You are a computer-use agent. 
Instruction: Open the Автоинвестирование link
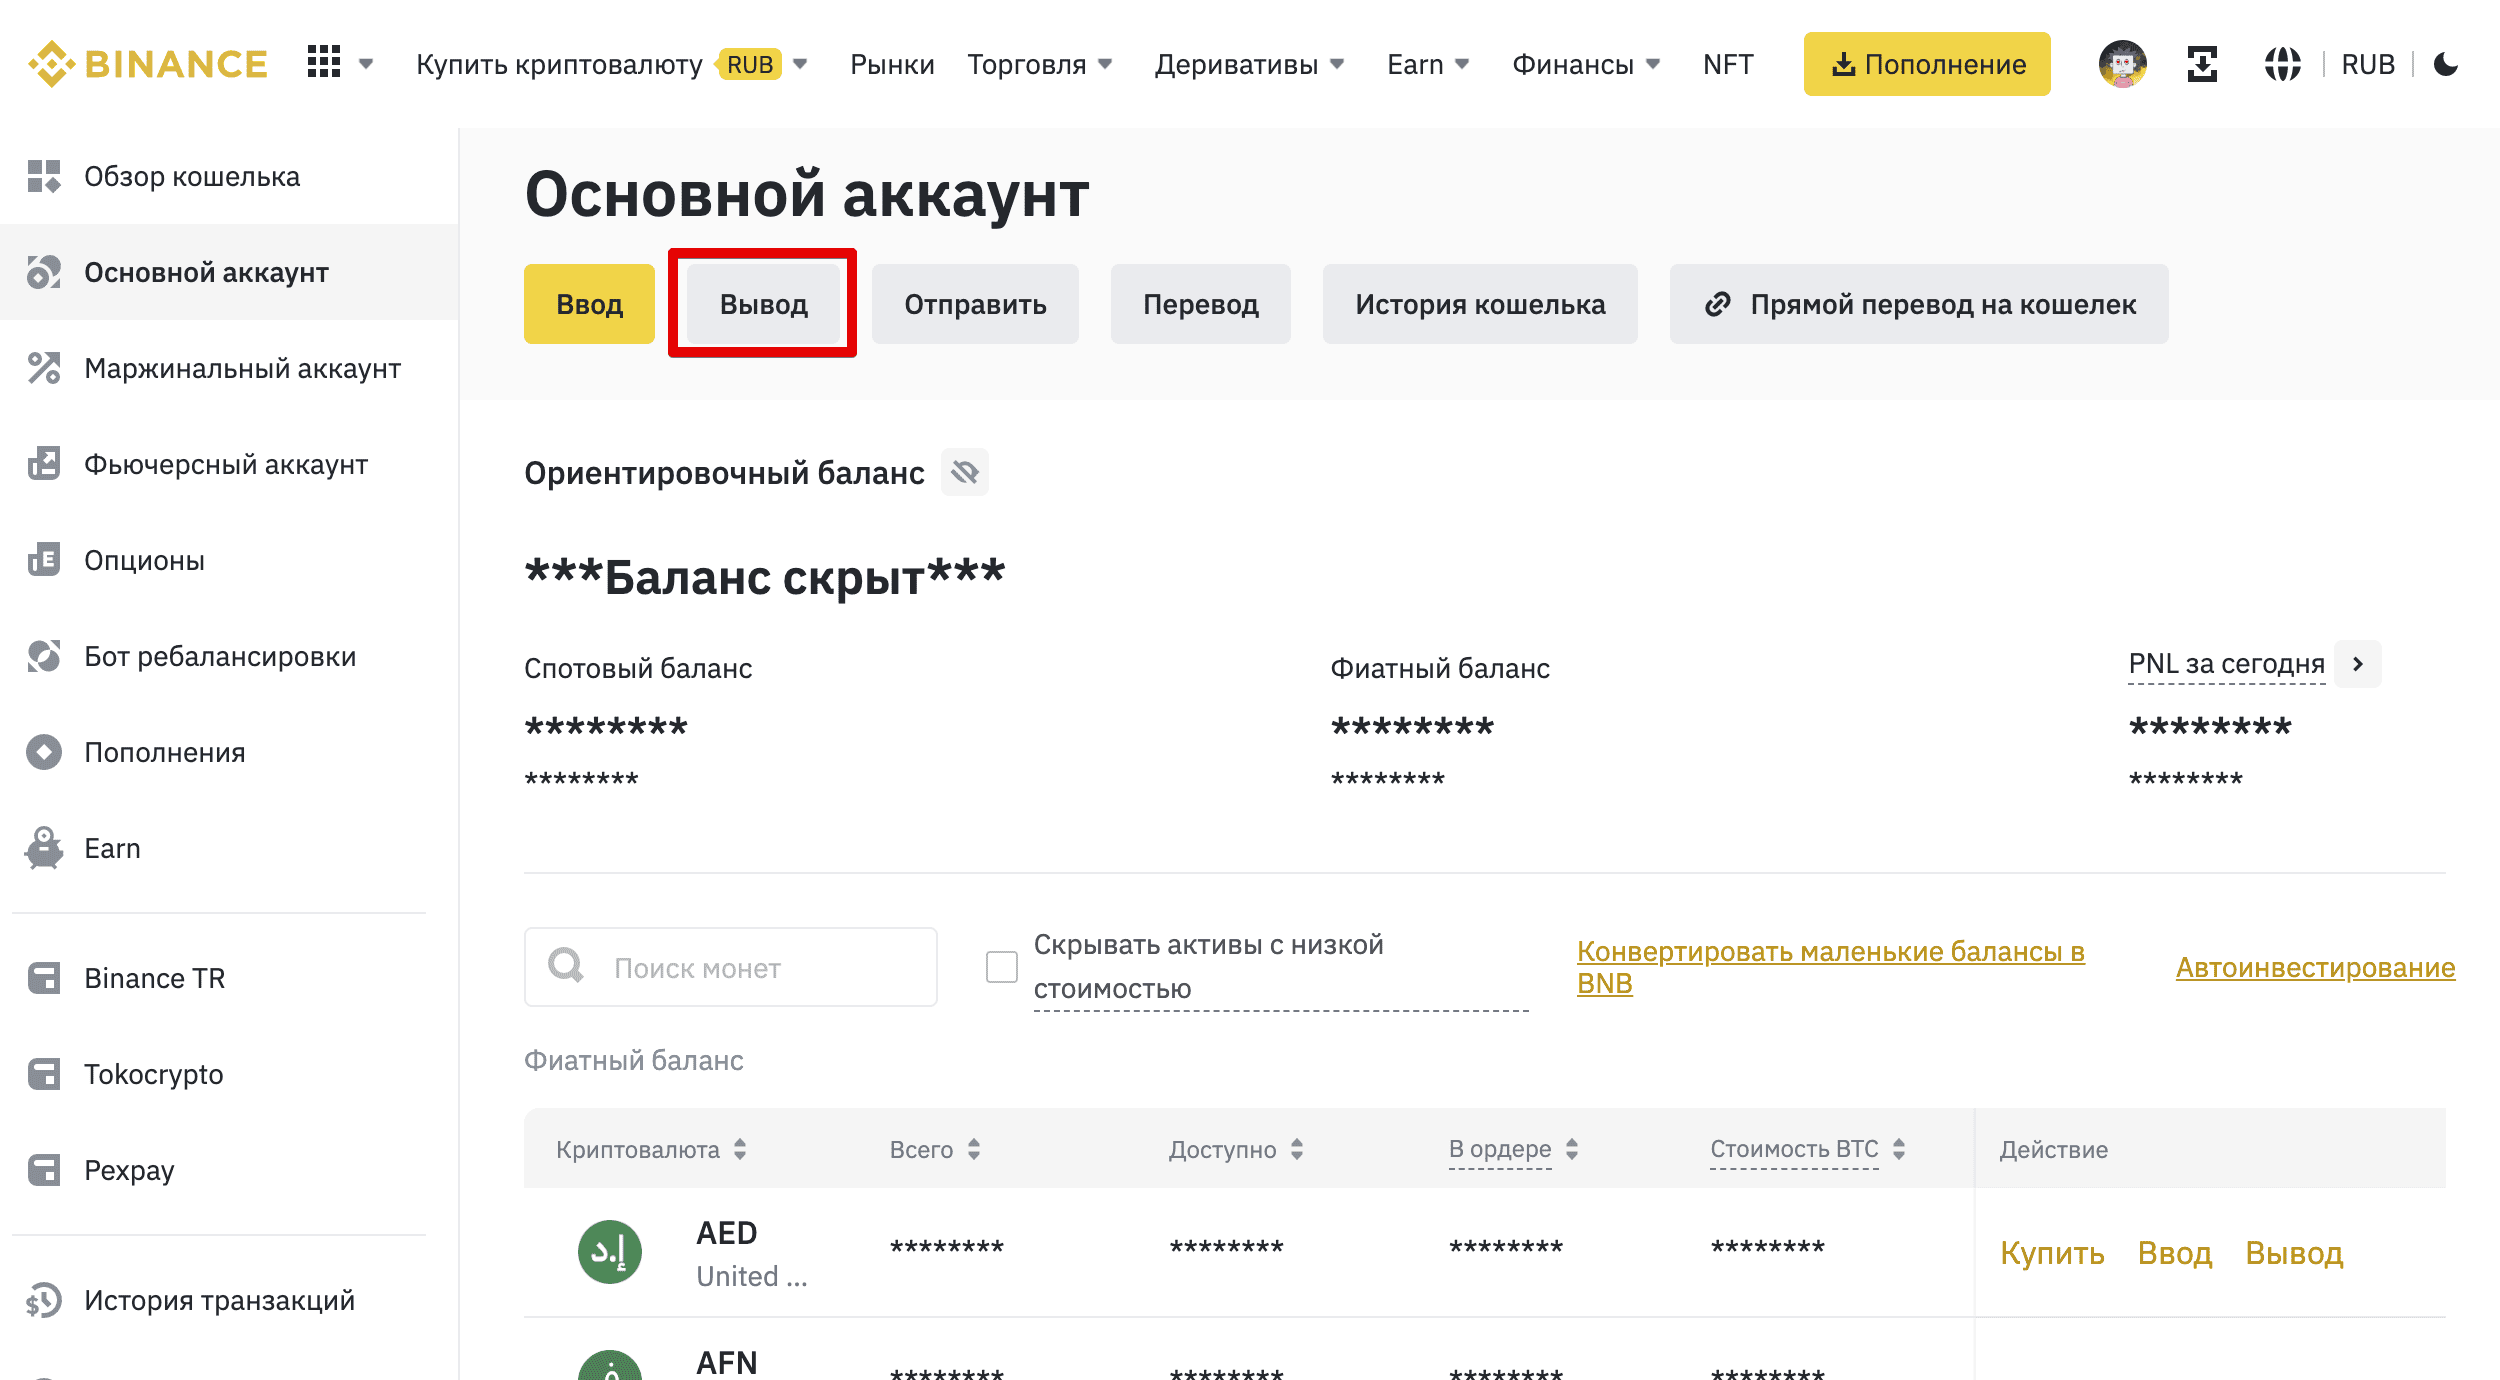pyautogui.click(x=2315, y=967)
